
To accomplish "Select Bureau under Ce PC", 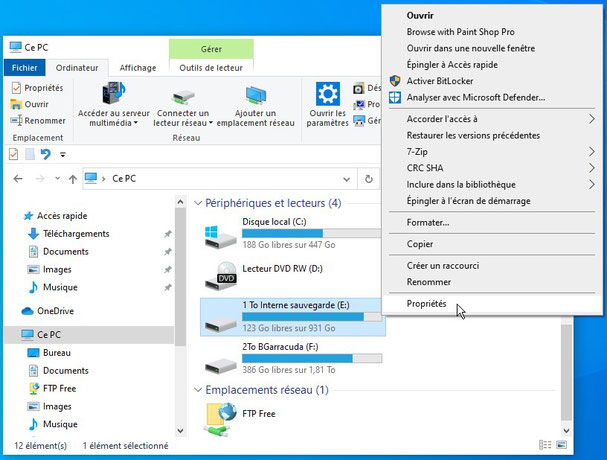I will click(x=57, y=353).
